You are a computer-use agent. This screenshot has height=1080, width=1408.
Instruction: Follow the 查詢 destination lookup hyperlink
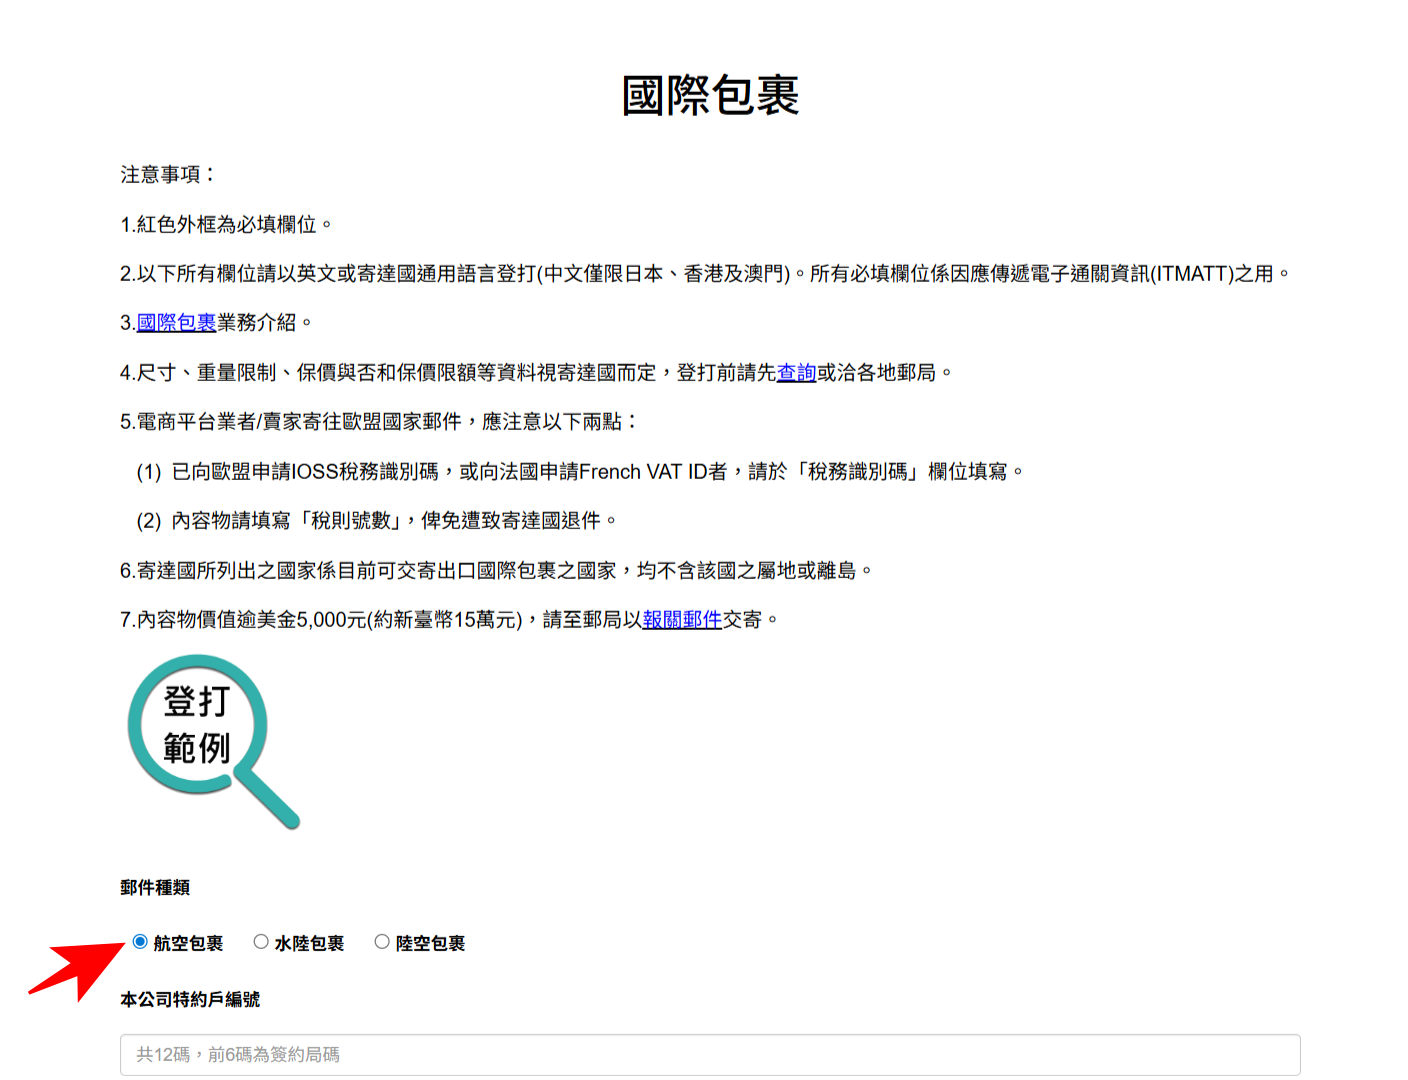tap(794, 372)
